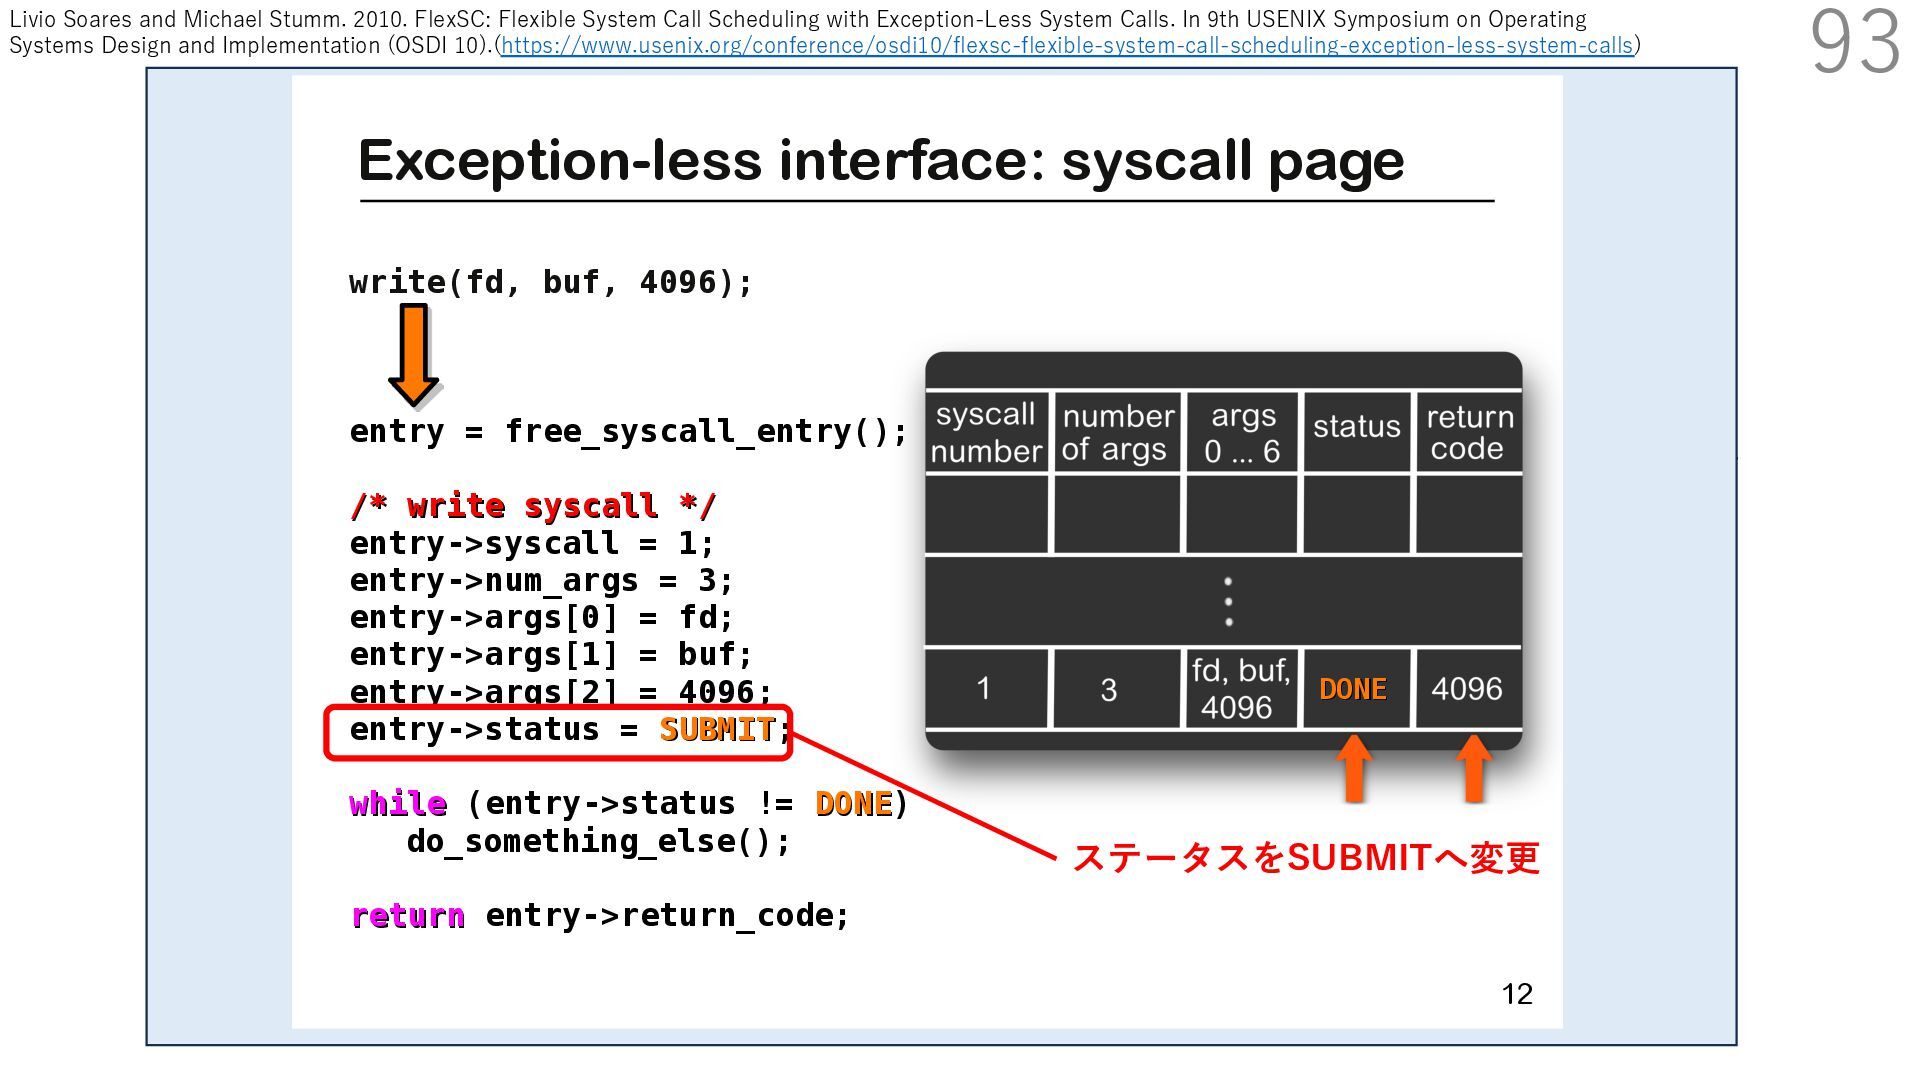
Task: Open the USENIX OSDI10 FlexSC hyperlink
Action: click(x=1066, y=46)
